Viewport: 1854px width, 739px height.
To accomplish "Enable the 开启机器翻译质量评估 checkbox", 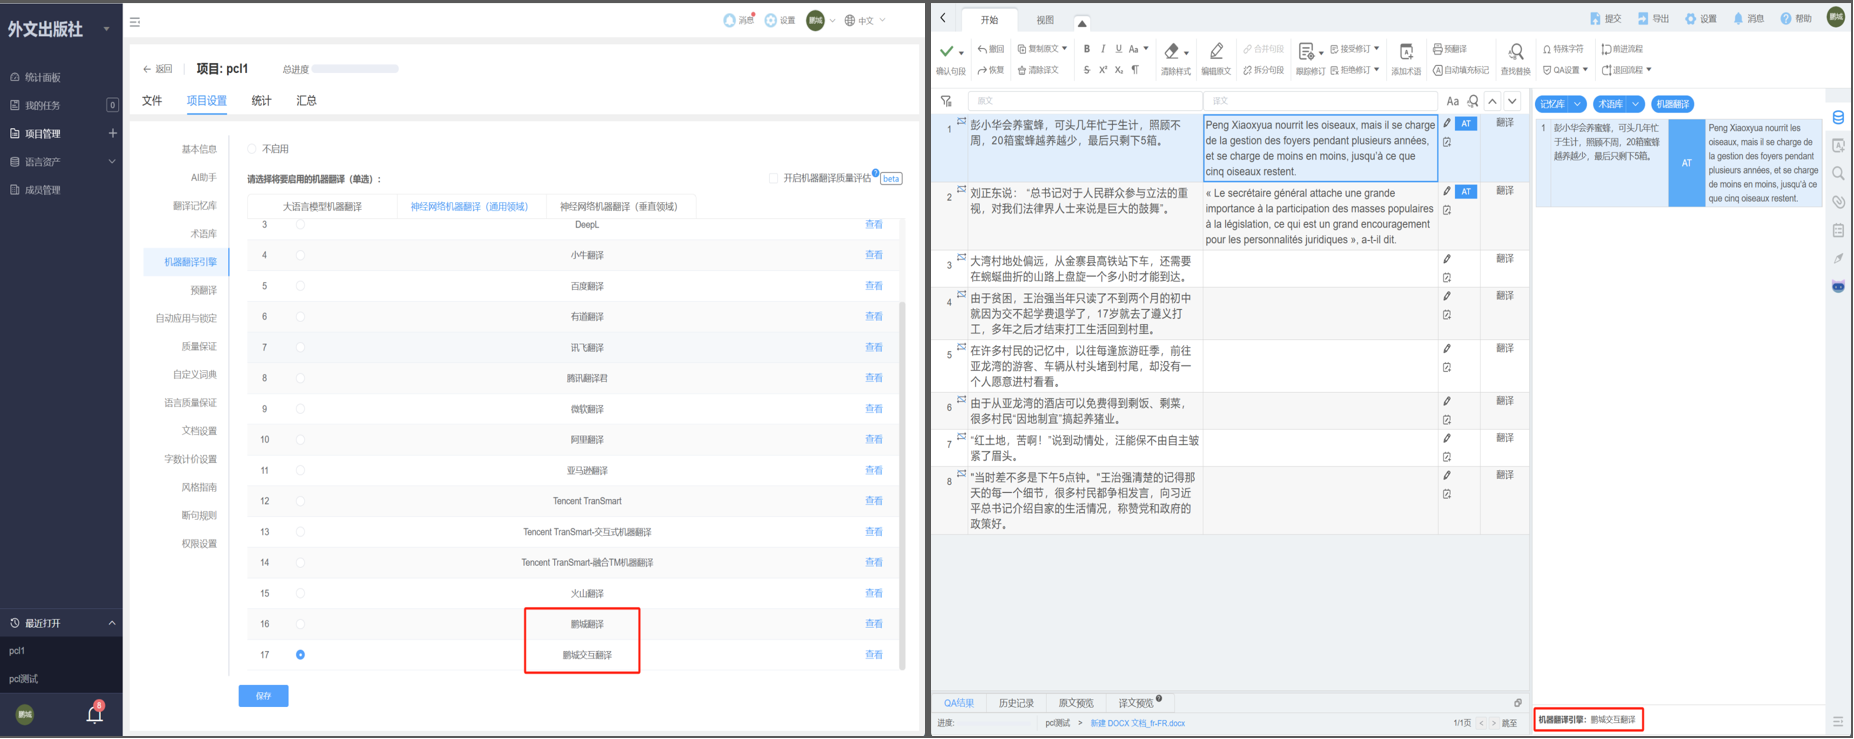I will coord(773,179).
